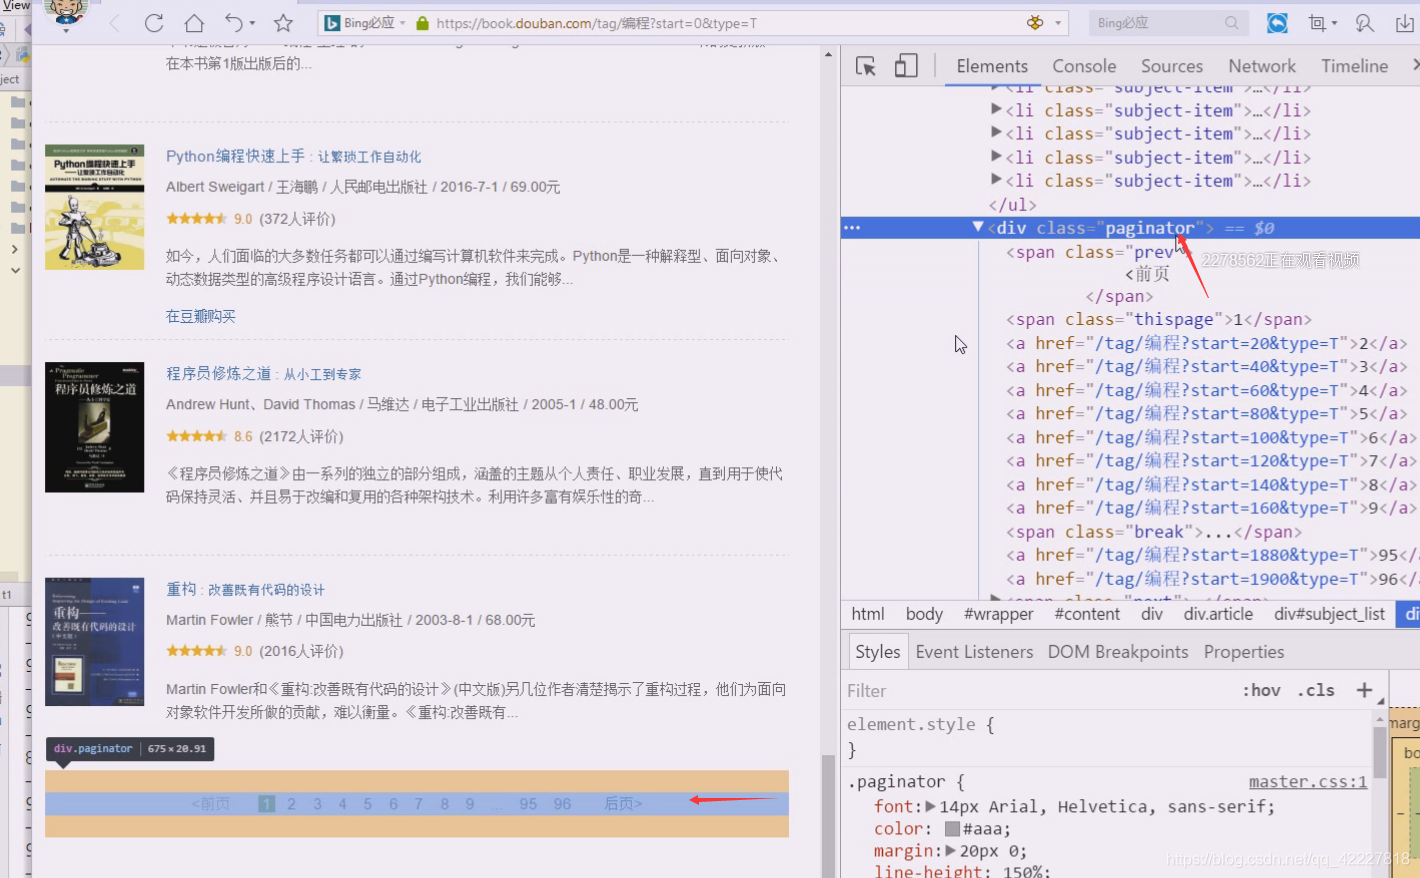Toggle device toolbar mode in DevTools
1420x878 pixels.
tap(906, 66)
